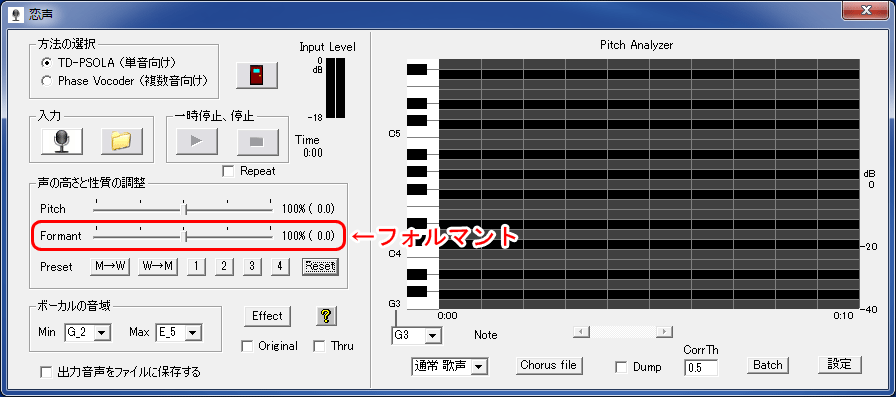Select preset button 2
This screenshot has height=397, width=896.
coord(224,266)
